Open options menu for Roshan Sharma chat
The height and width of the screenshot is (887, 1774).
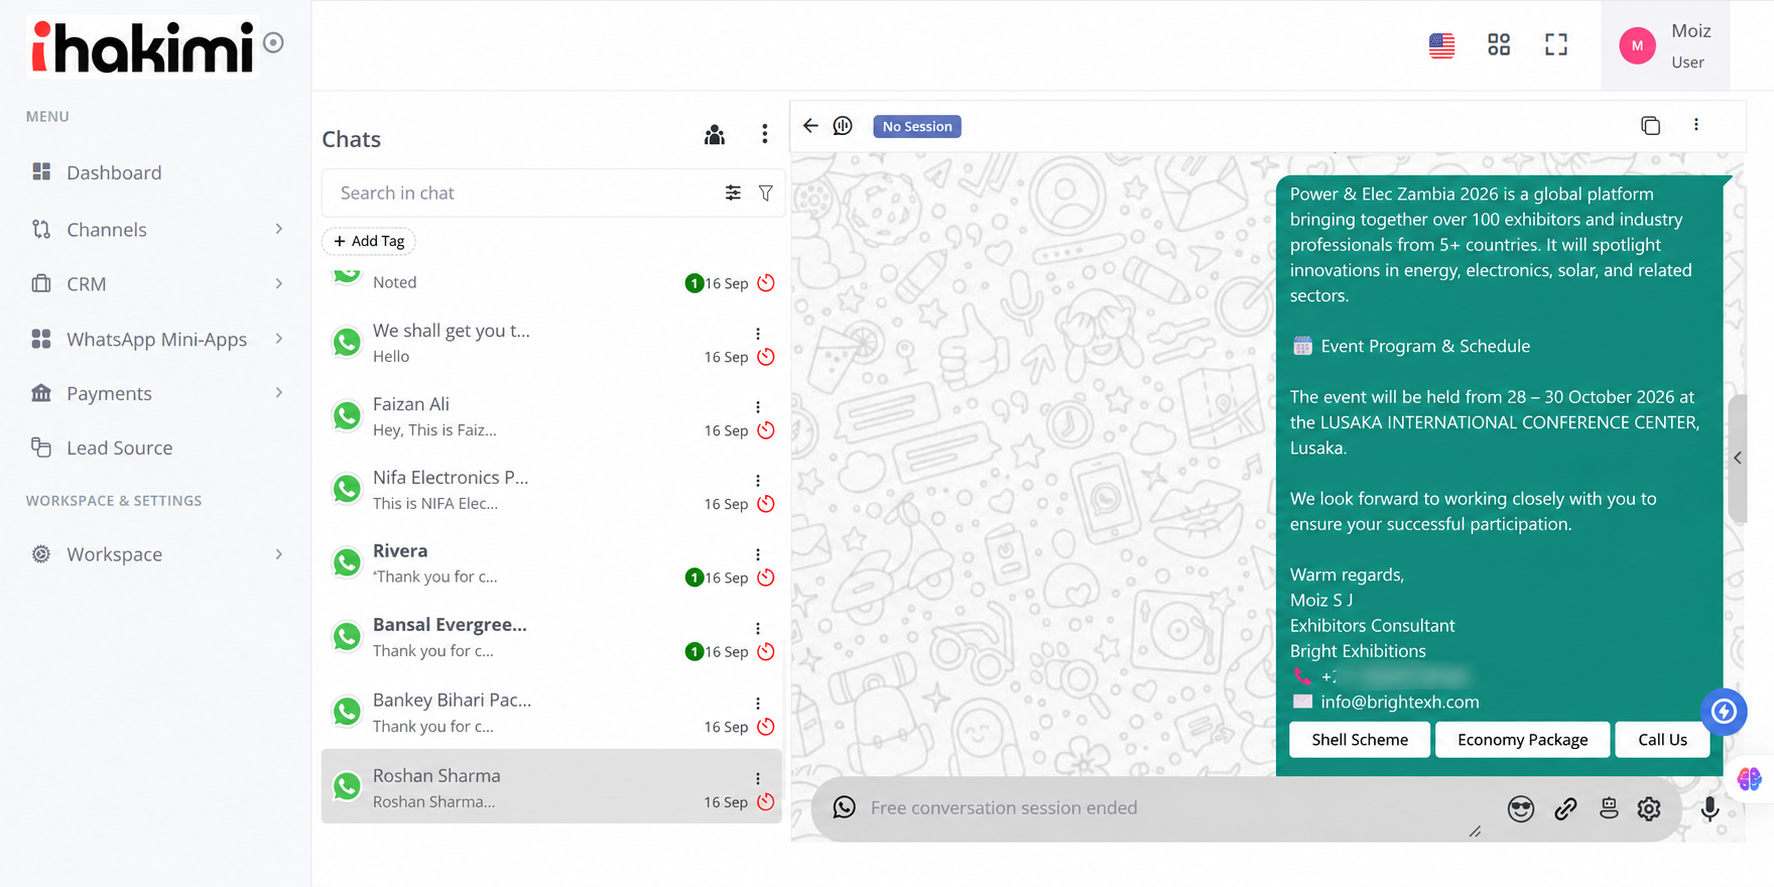coord(758,779)
